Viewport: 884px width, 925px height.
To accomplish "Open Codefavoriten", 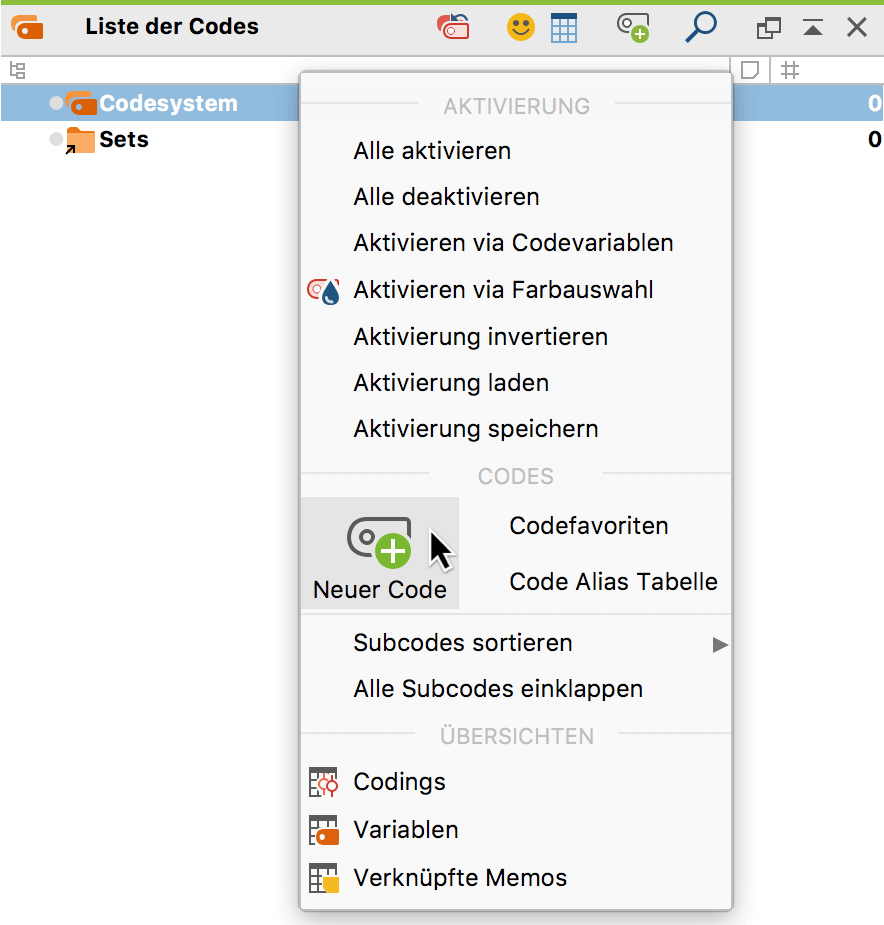I will (588, 526).
